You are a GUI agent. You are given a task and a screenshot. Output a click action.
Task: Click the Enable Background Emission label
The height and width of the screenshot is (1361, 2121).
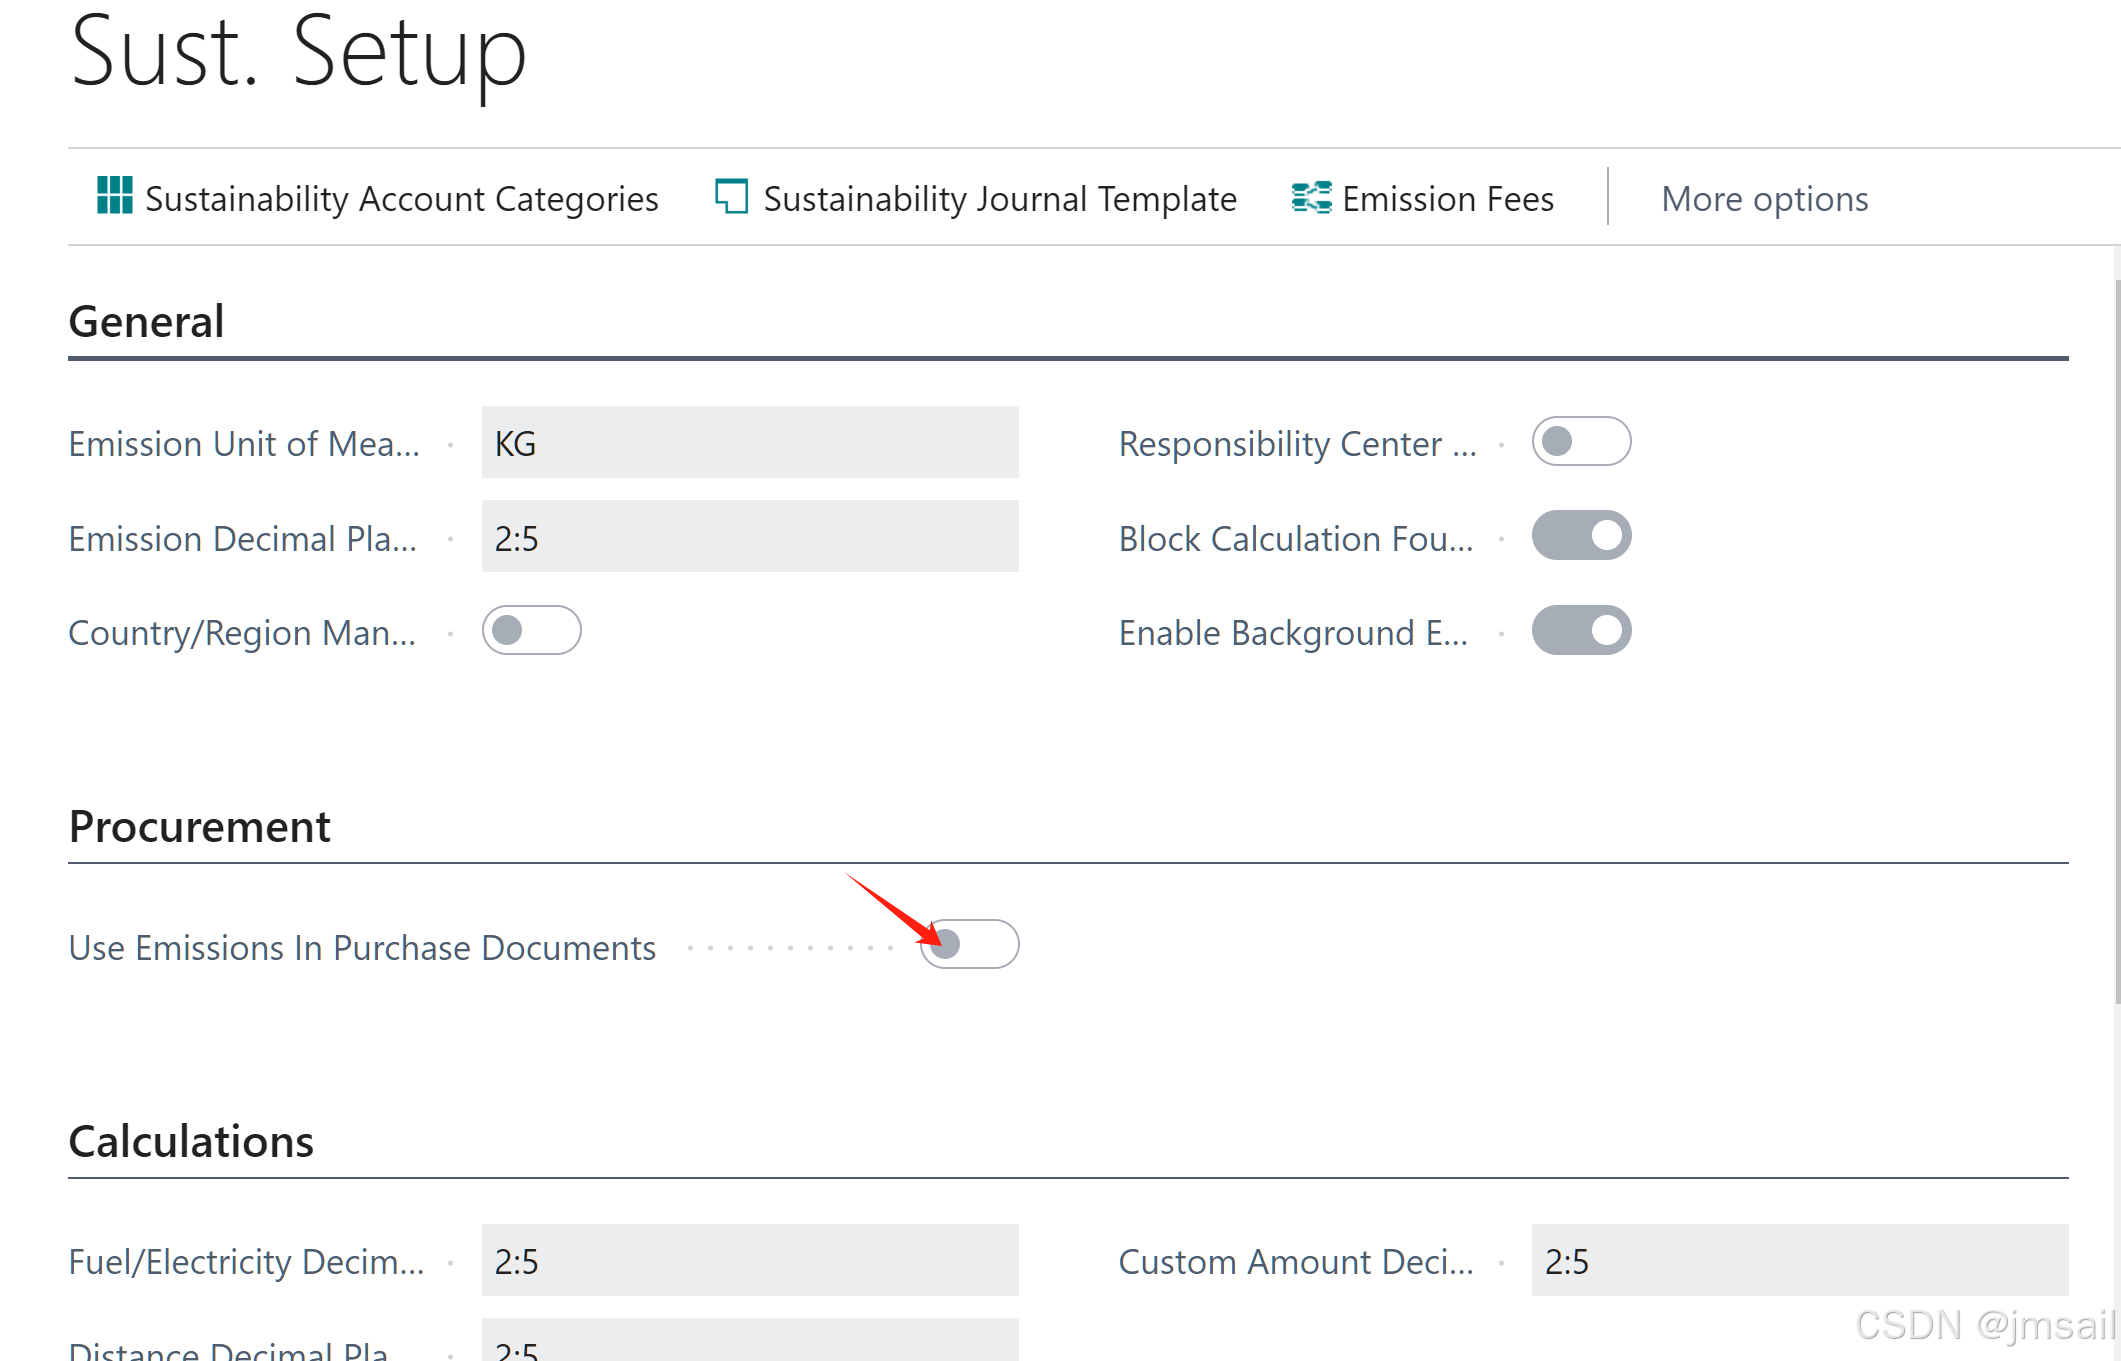[x=1294, y=633]
